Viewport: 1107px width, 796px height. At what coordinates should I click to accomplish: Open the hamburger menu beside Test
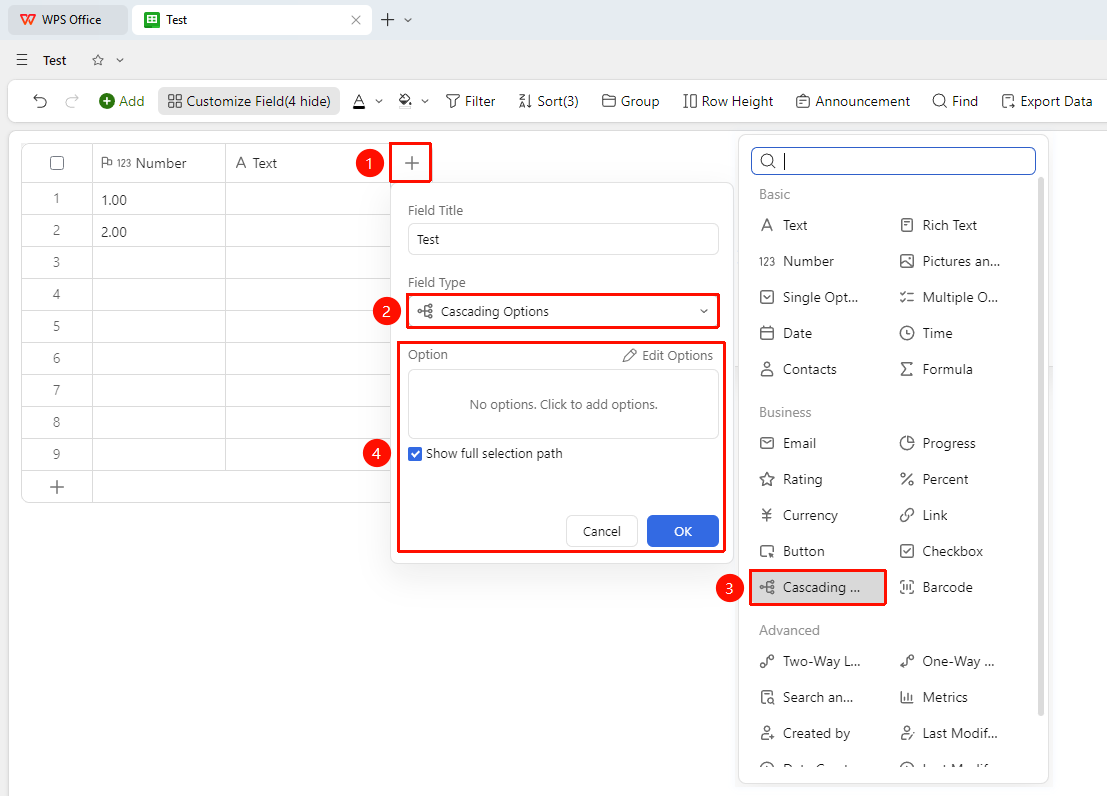pos(22,60)
